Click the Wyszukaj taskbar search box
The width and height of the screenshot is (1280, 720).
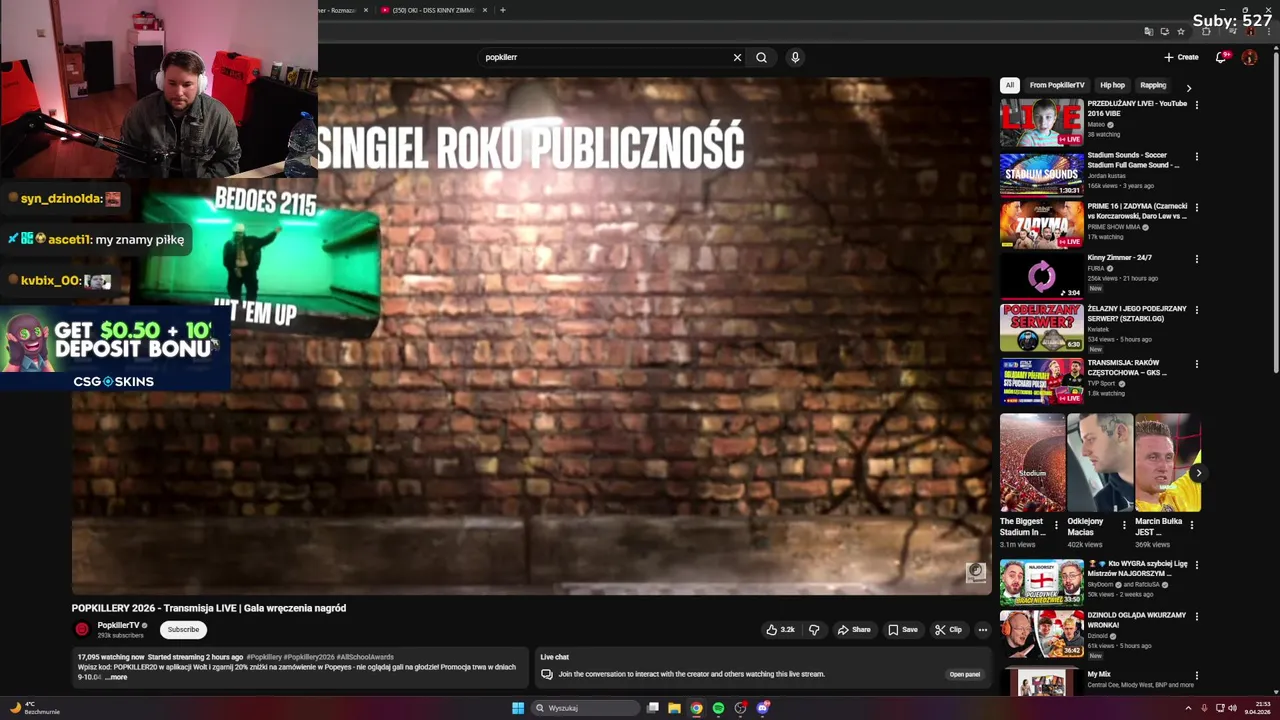point(586,708)
